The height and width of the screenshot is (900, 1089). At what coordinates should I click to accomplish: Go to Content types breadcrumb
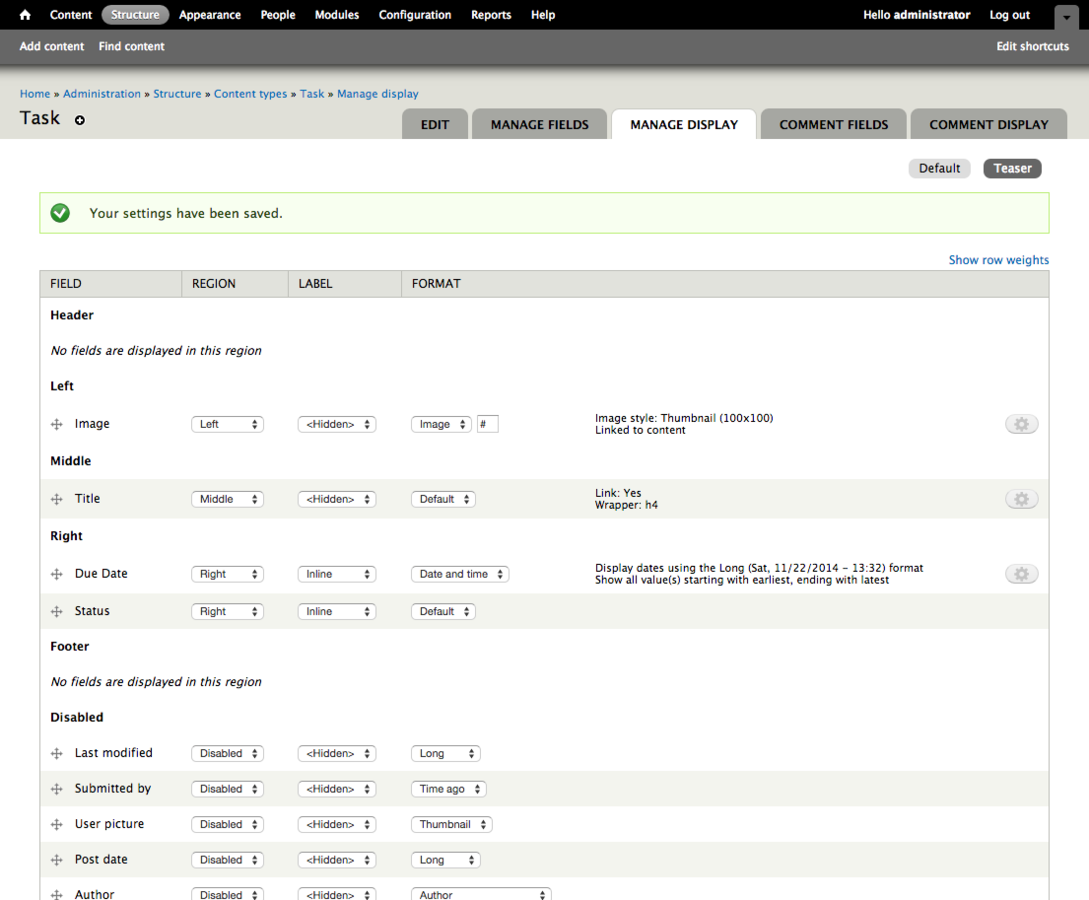250,94
